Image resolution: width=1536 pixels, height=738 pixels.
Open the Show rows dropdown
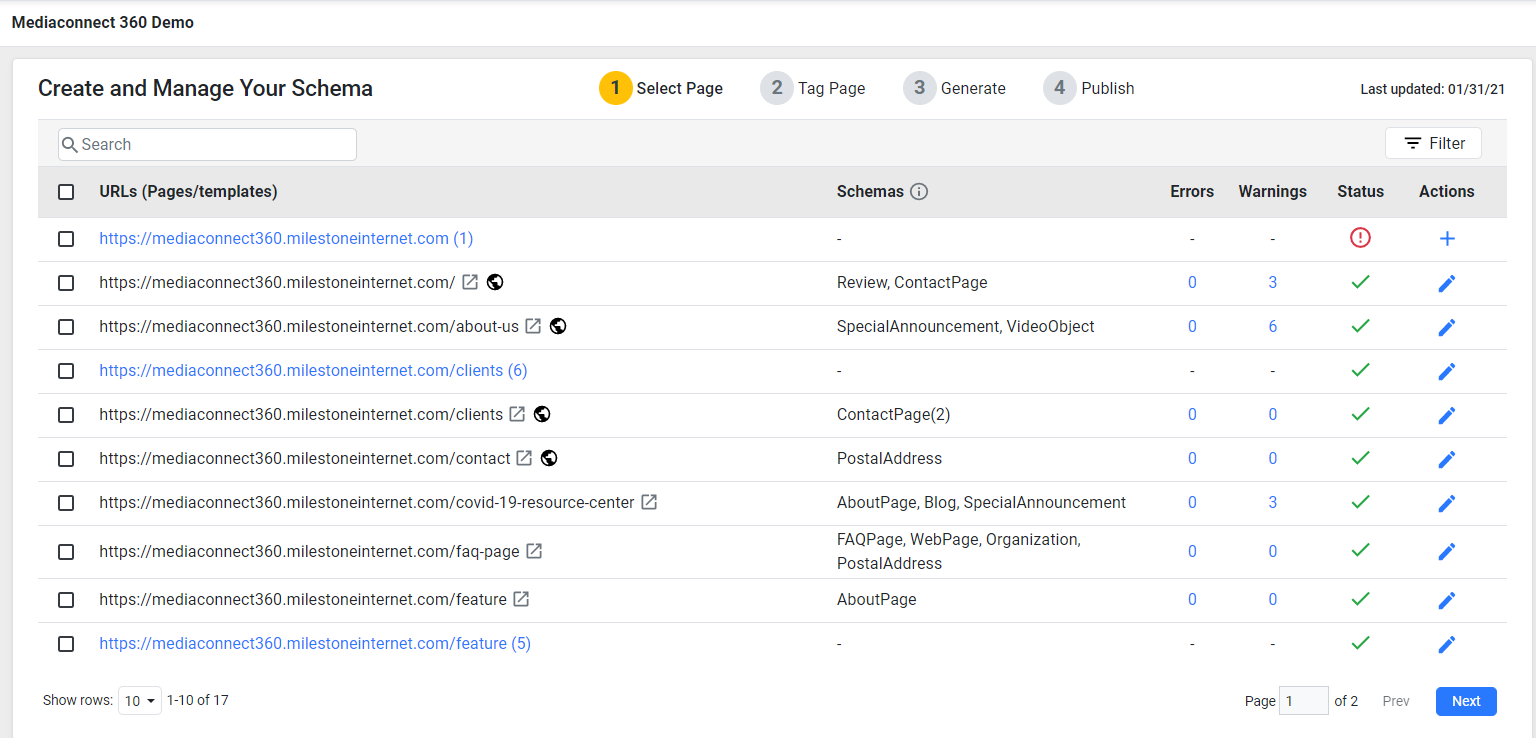(x=139, y=701)
